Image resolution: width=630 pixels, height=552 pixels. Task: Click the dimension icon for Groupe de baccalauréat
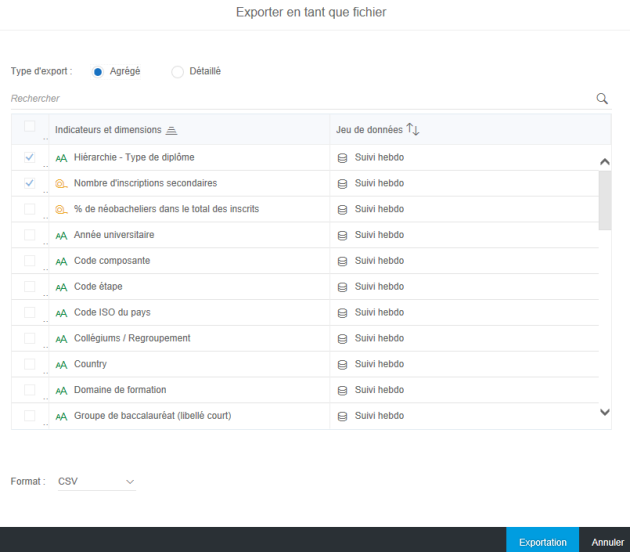61,416
